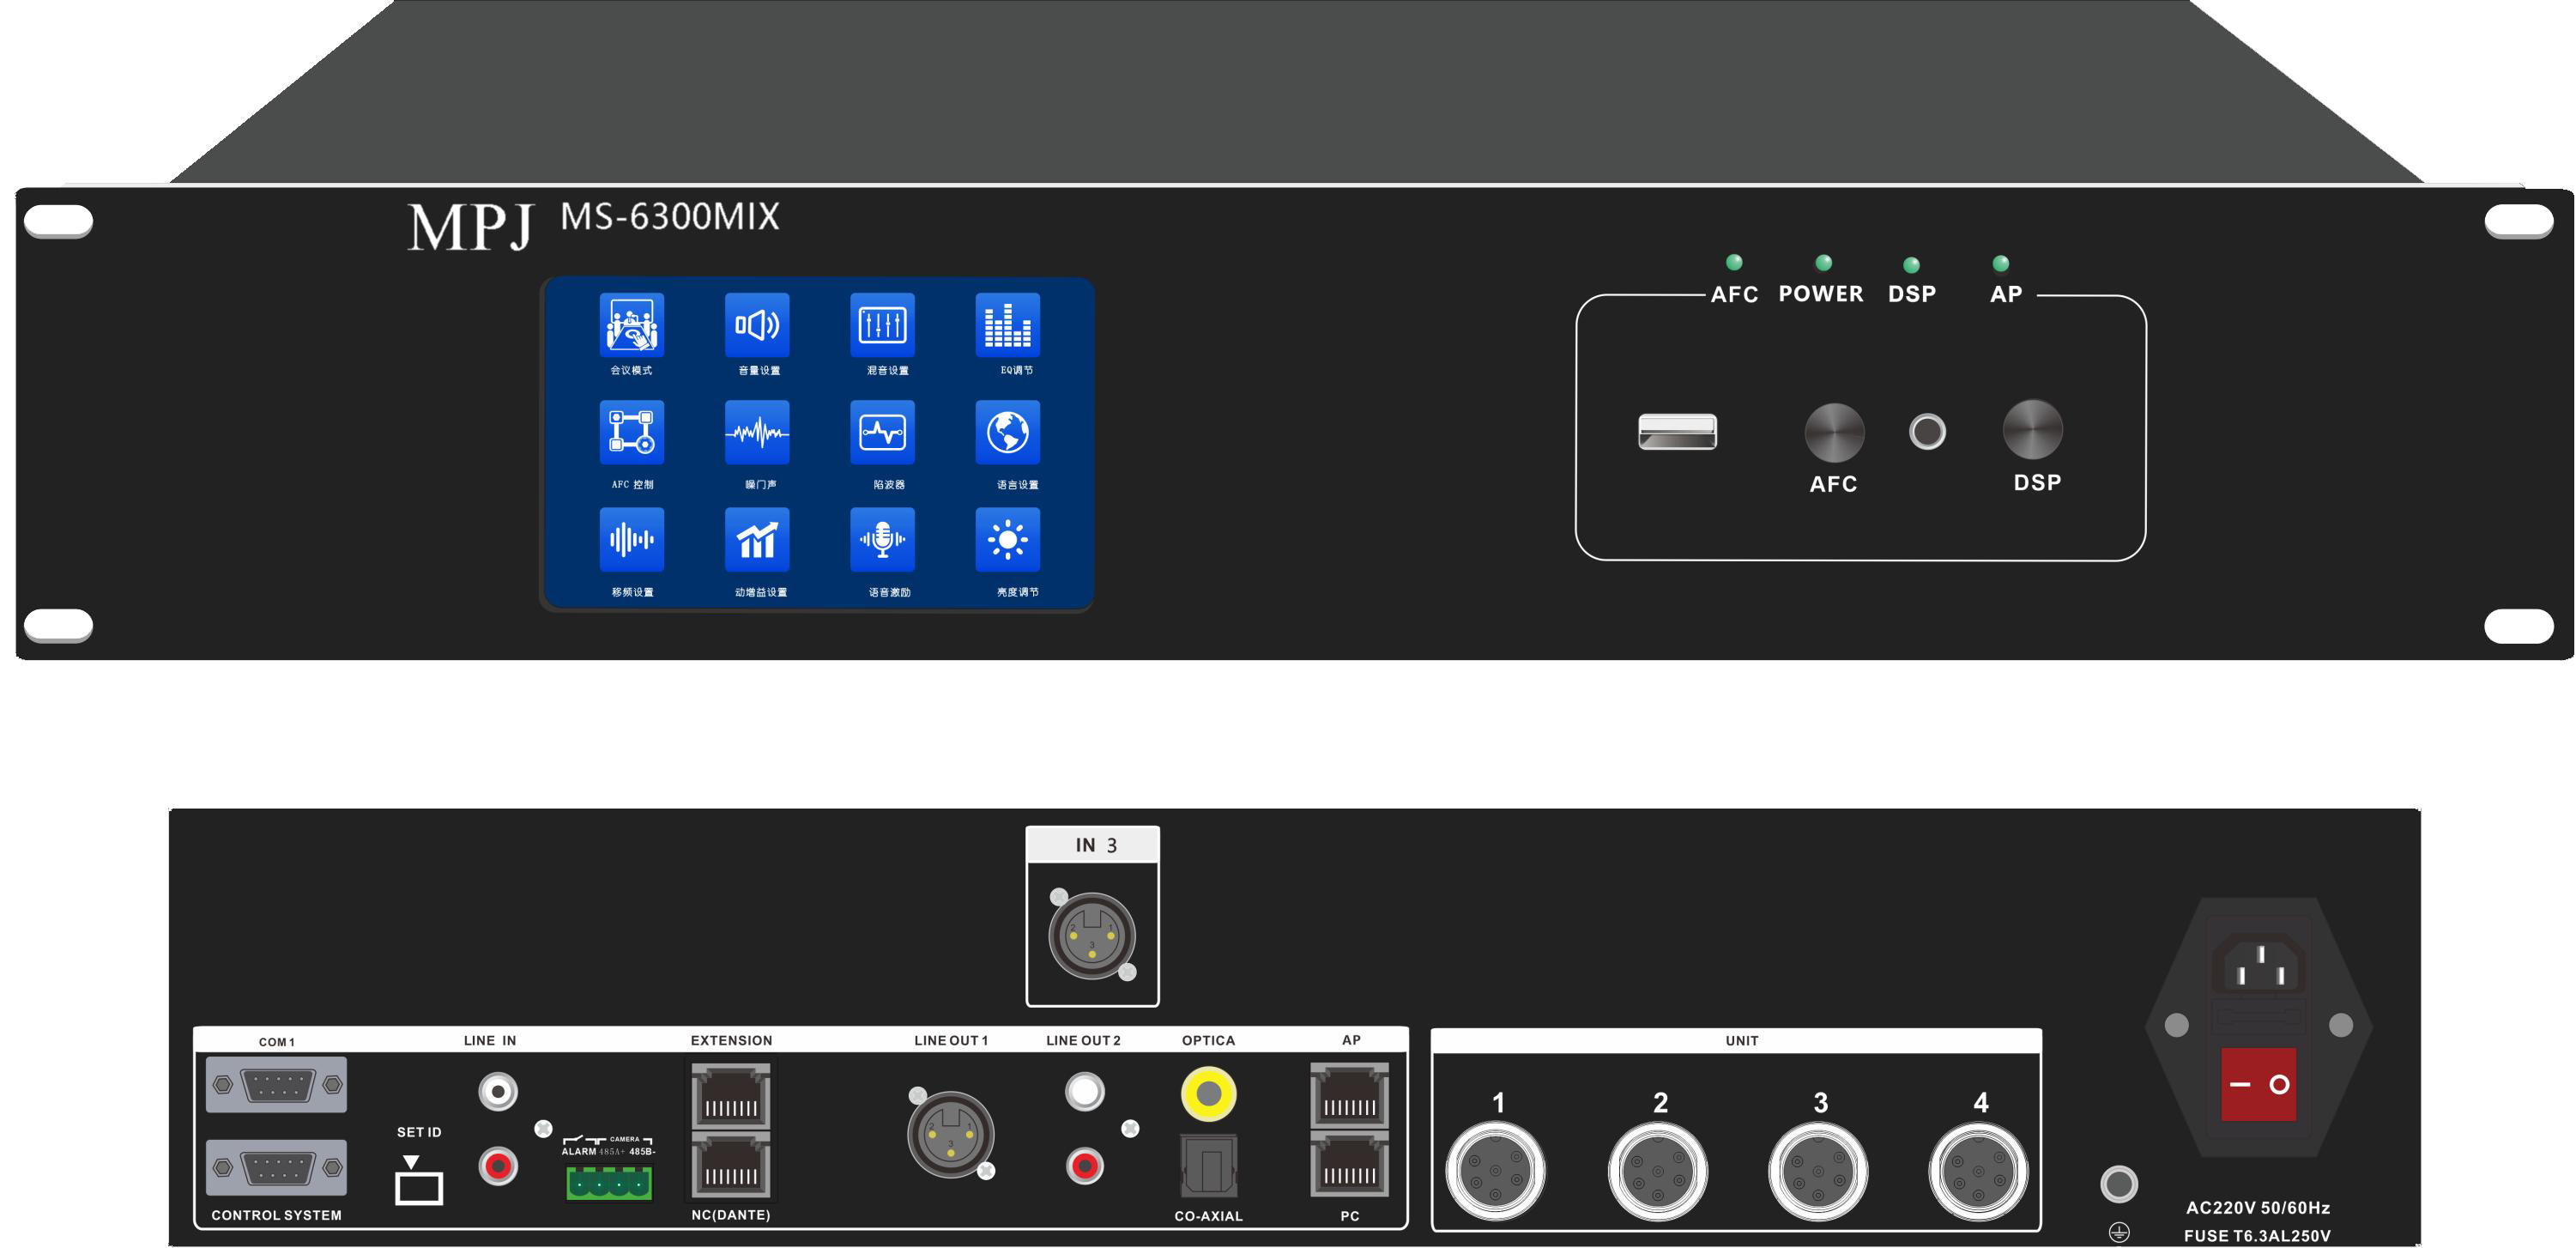Click the IN 3 label above XLR
2576x1248 pixels.
coord(1096,846)
